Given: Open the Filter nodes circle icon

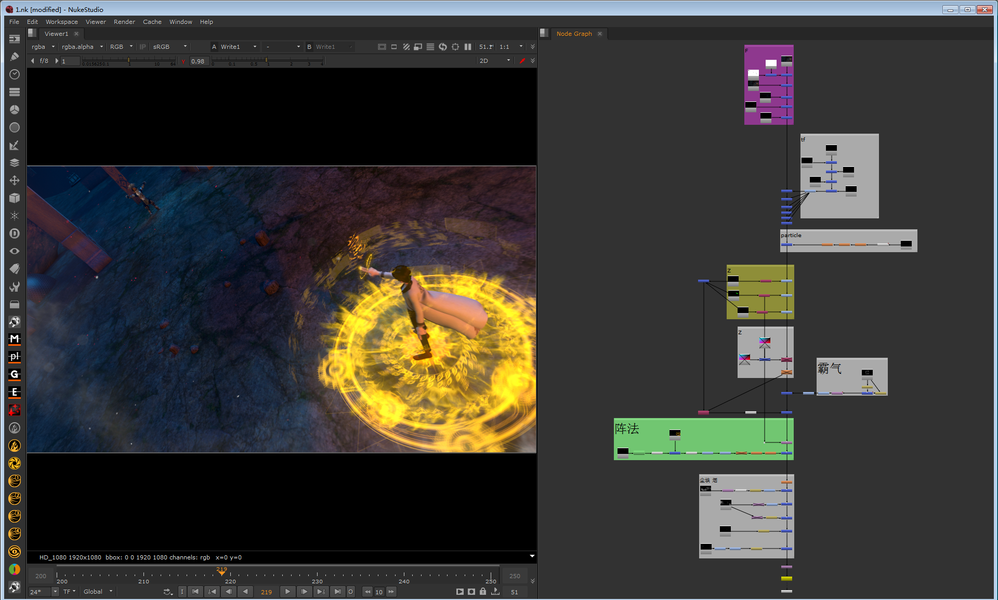Looking at the screenshot, I should click(14, 127).
